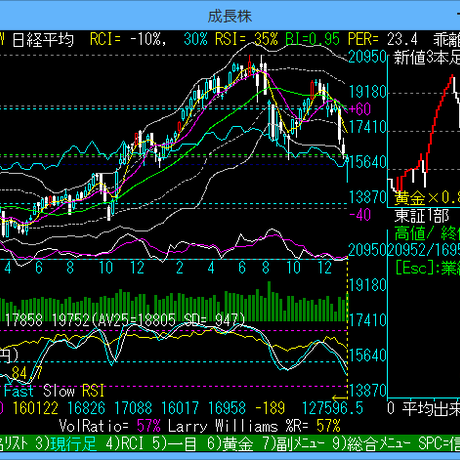Open the 7)副メニュー submenu
Image resolution: width=460 pixels, height=460 pixels.
click(294, 444)
